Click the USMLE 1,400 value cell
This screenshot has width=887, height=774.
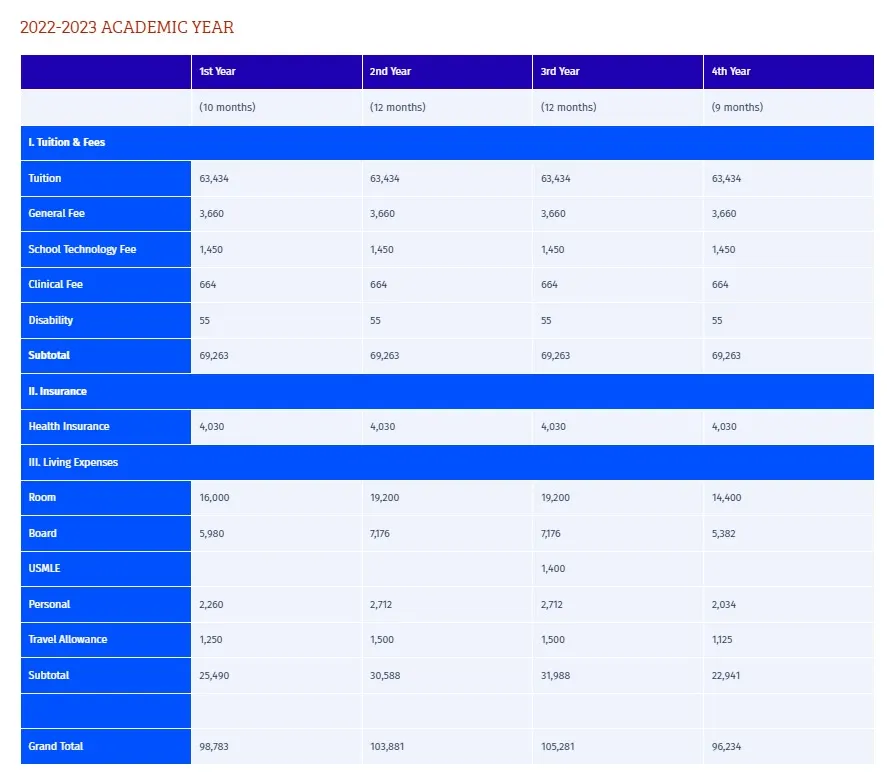[553, 569]
